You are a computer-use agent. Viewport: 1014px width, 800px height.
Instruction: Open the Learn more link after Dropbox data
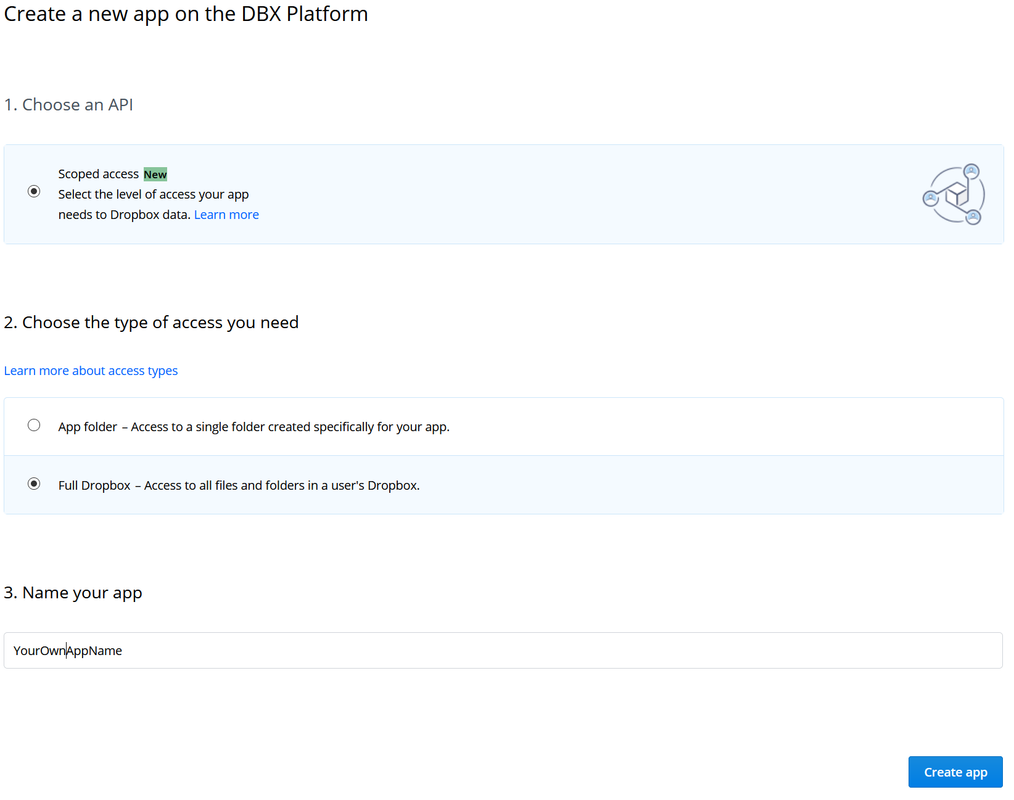coord(226,215)
